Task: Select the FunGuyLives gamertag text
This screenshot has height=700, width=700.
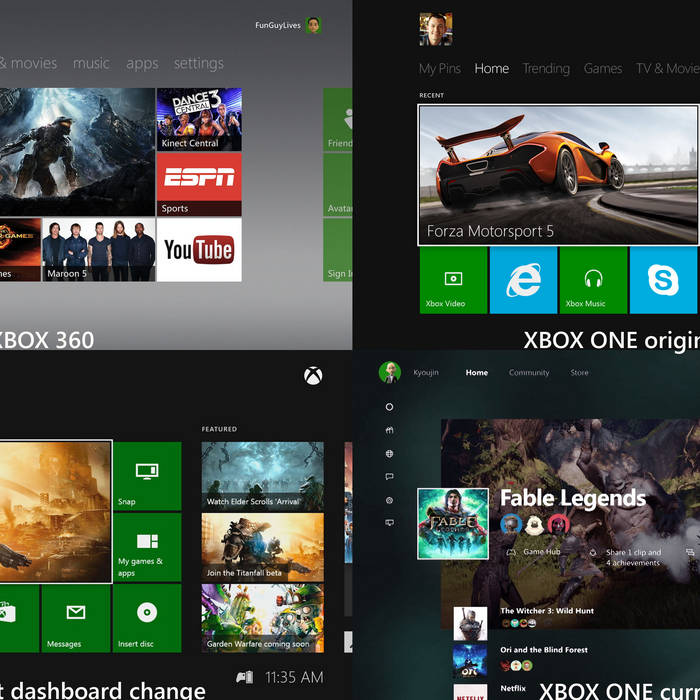Action: coord(278,25)
